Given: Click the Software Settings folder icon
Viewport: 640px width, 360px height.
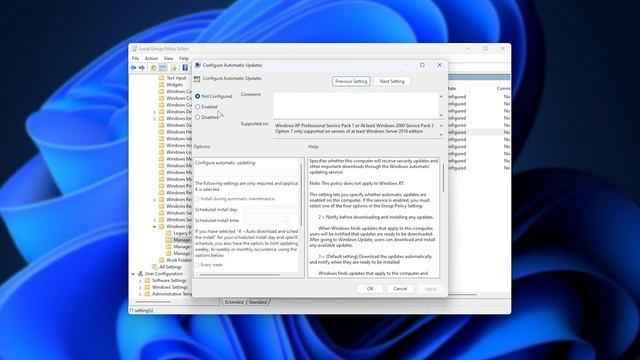Looking at the screenshot, I should click(x=147, y=280).
